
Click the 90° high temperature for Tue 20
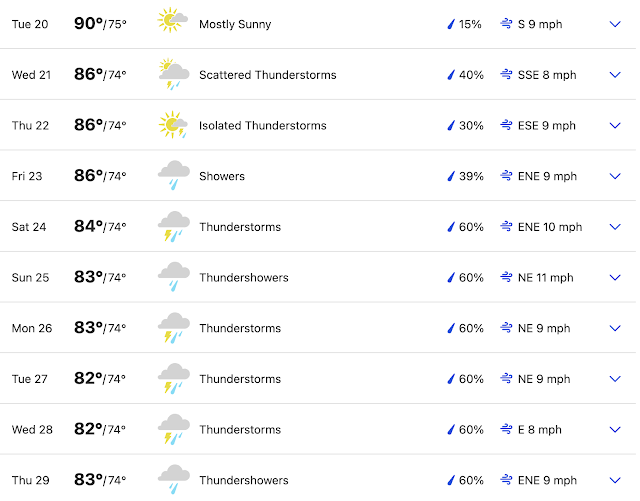coord(89,23)
